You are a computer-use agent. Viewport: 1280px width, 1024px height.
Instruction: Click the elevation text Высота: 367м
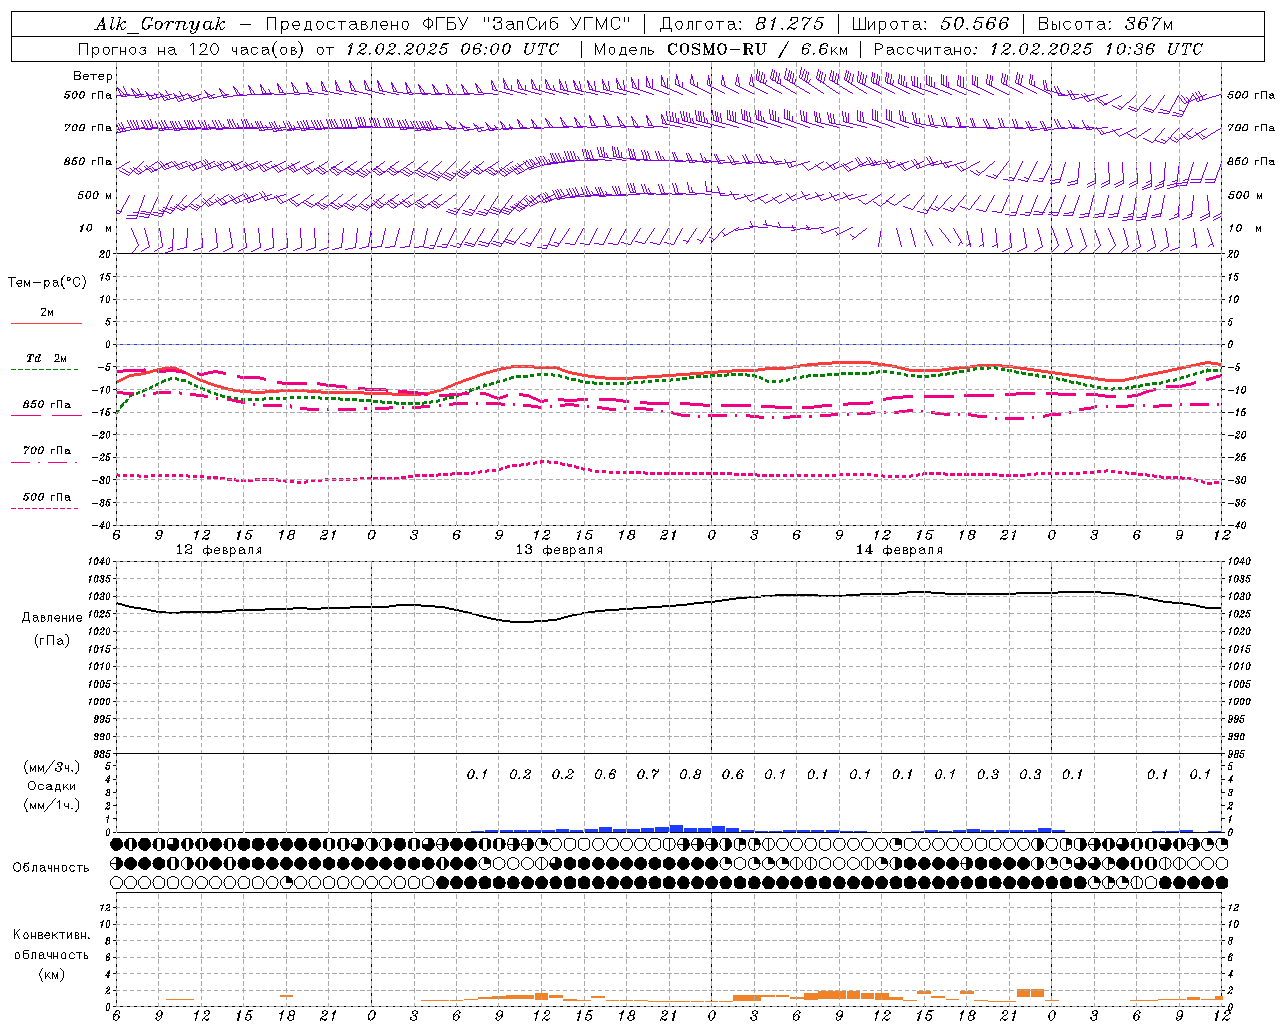coord(1105,24)
